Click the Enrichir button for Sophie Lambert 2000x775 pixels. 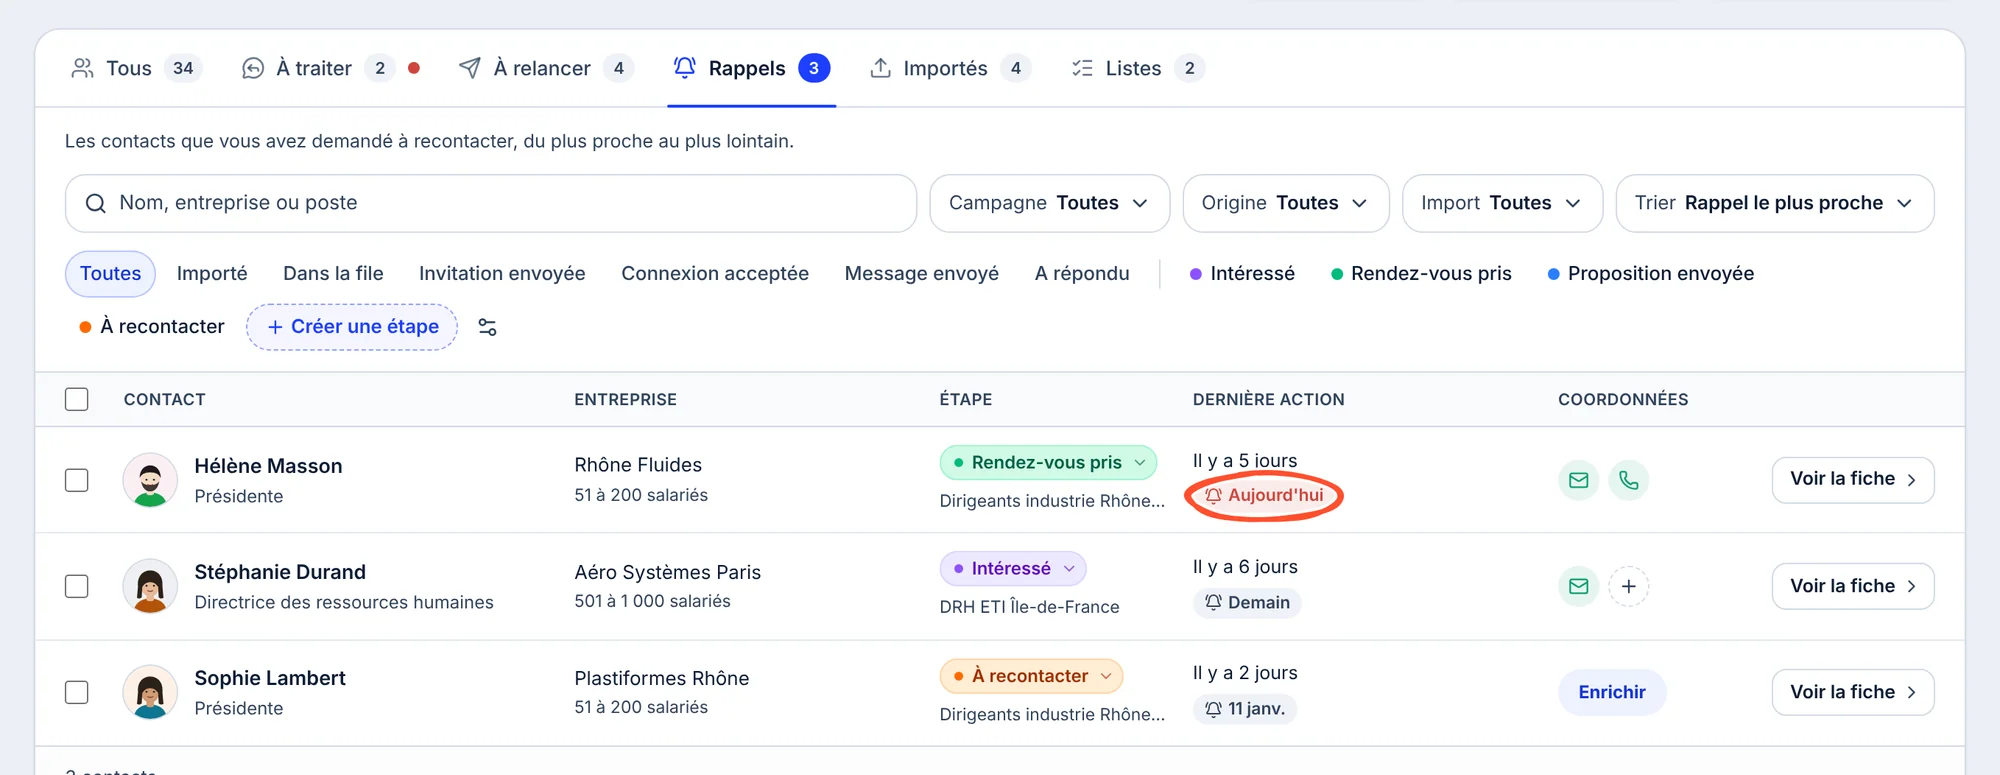click(1611, 692)
